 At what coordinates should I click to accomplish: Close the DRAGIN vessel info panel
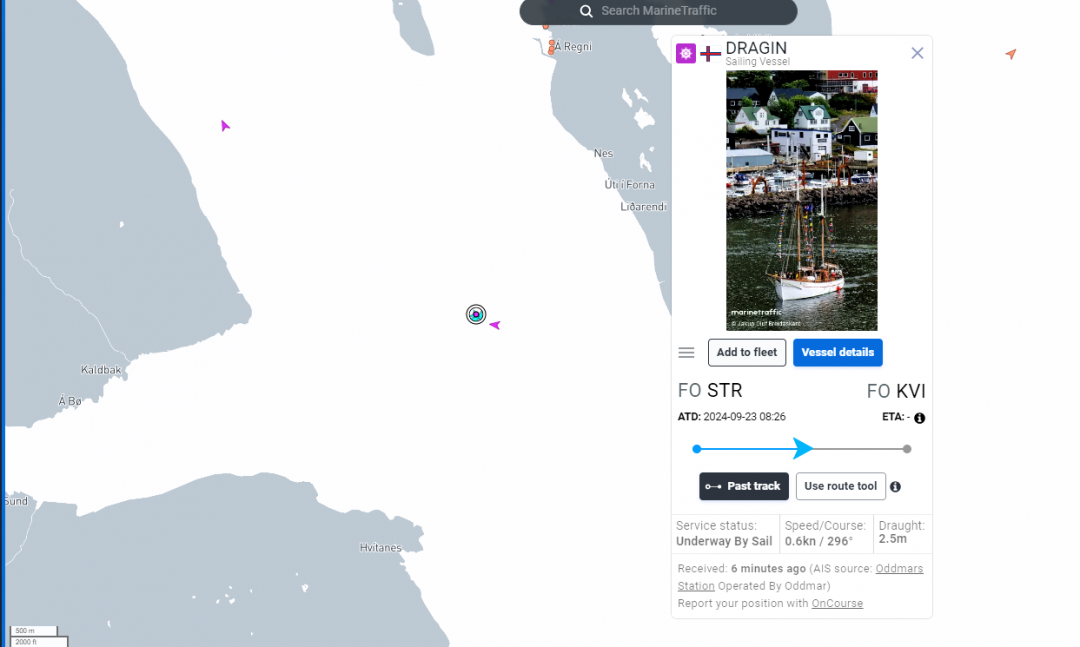tap(917, 53)
